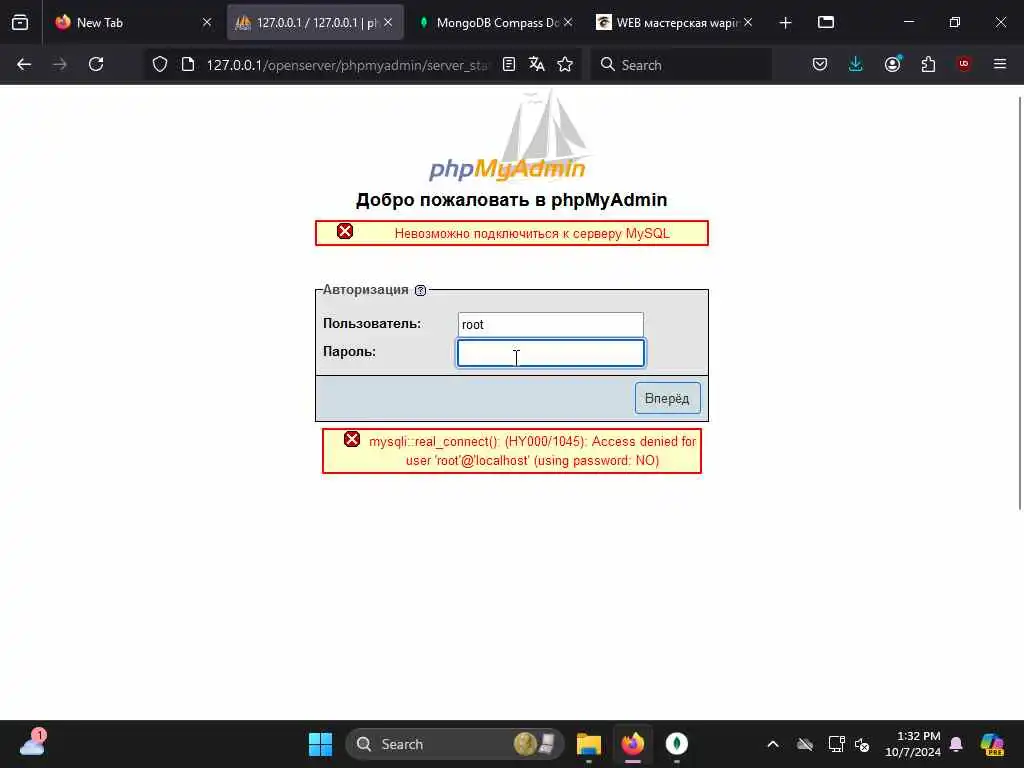Screen dimensions: 1024x768
Task: Click the Firefox taskbar icon
Action: coord(633,744)
